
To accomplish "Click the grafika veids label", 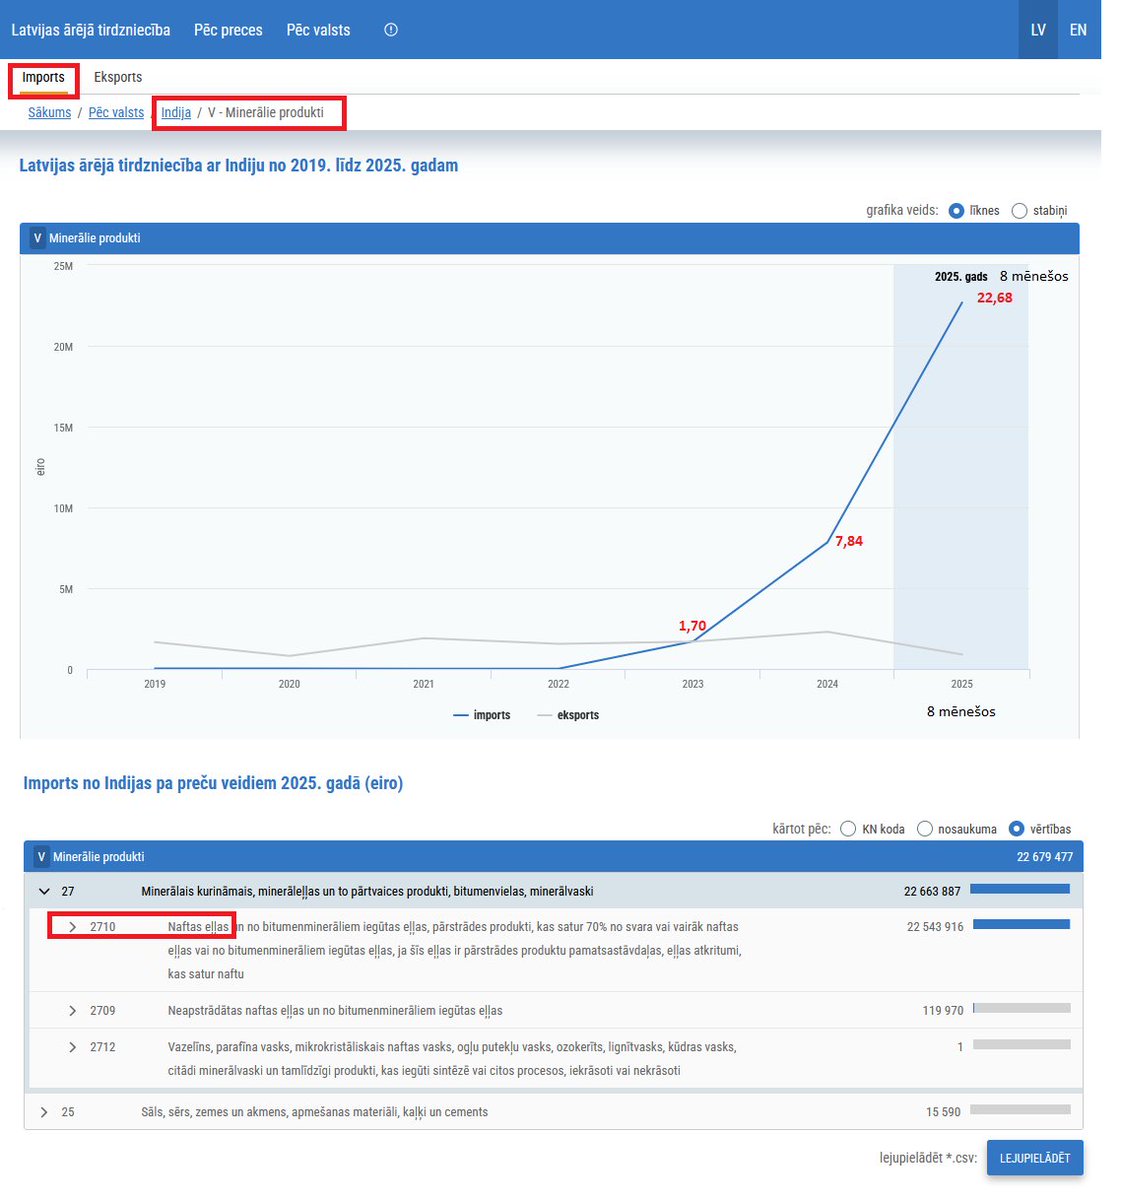I will tap(902, 210).
